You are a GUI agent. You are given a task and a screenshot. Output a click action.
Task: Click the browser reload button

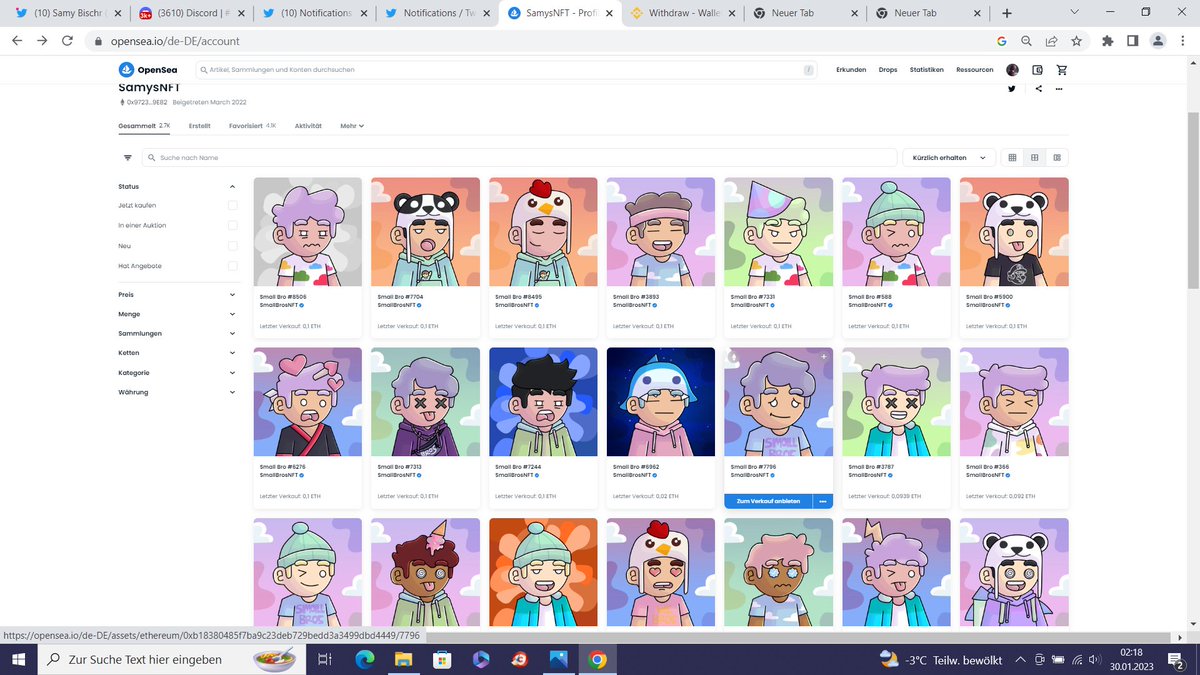(x=70, y=41)
